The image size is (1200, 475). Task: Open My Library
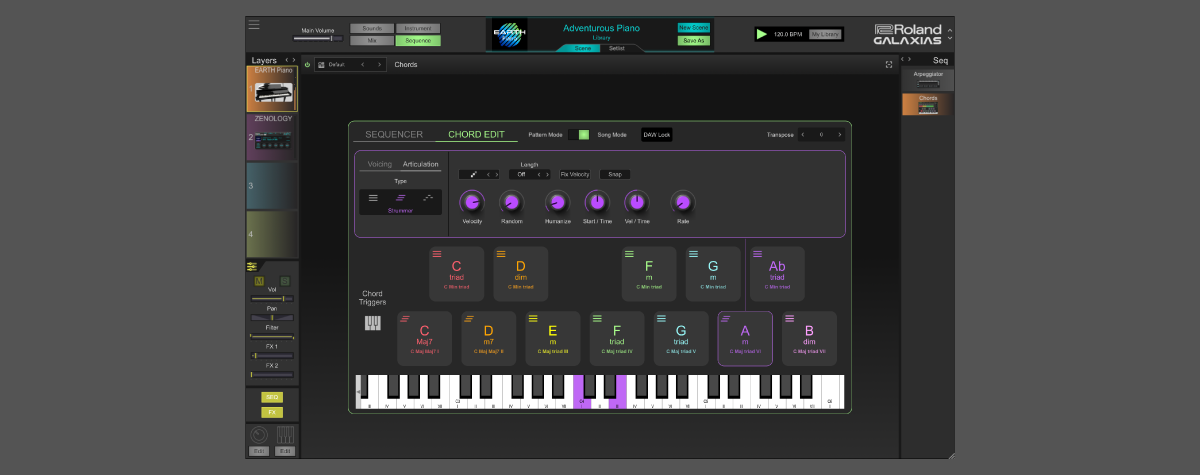pyautogui.click(x=825, y=34)
